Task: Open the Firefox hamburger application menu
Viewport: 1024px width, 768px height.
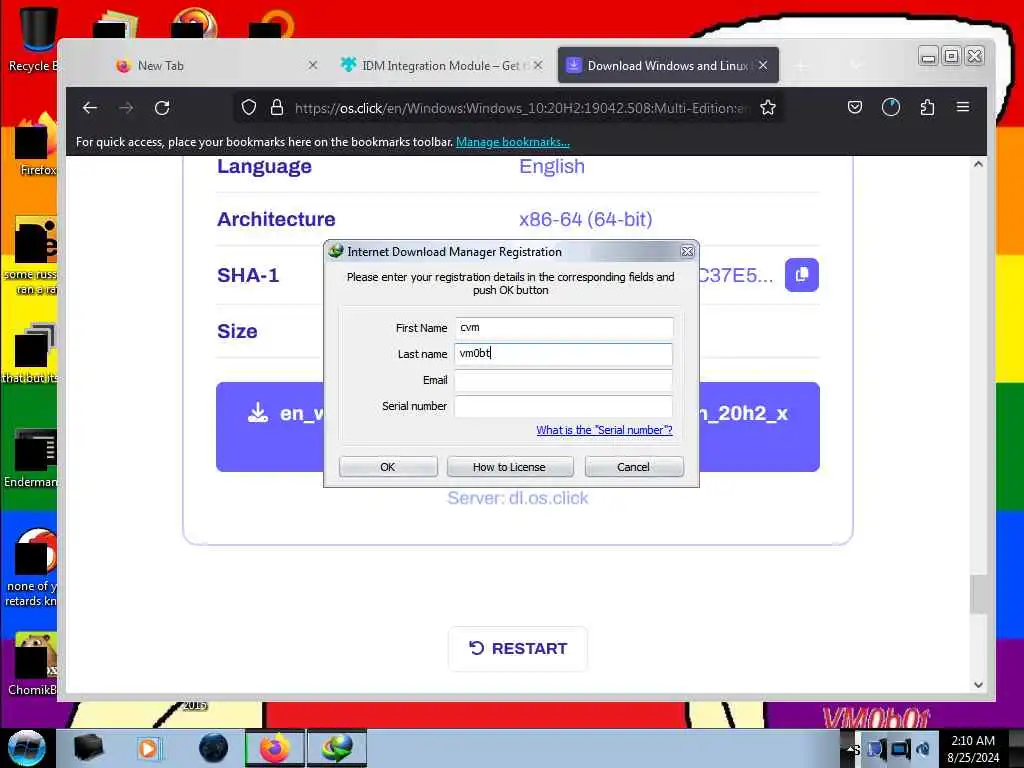Action: click(x=963, y=107)
